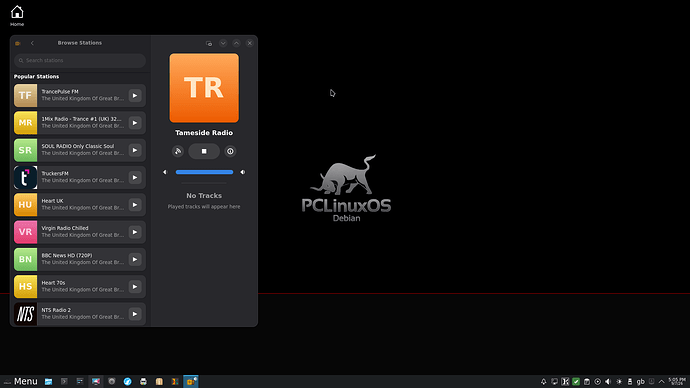Open the clipboard tray icon
Viewport: 690px width, 388px height.
[x=587, y=381]
